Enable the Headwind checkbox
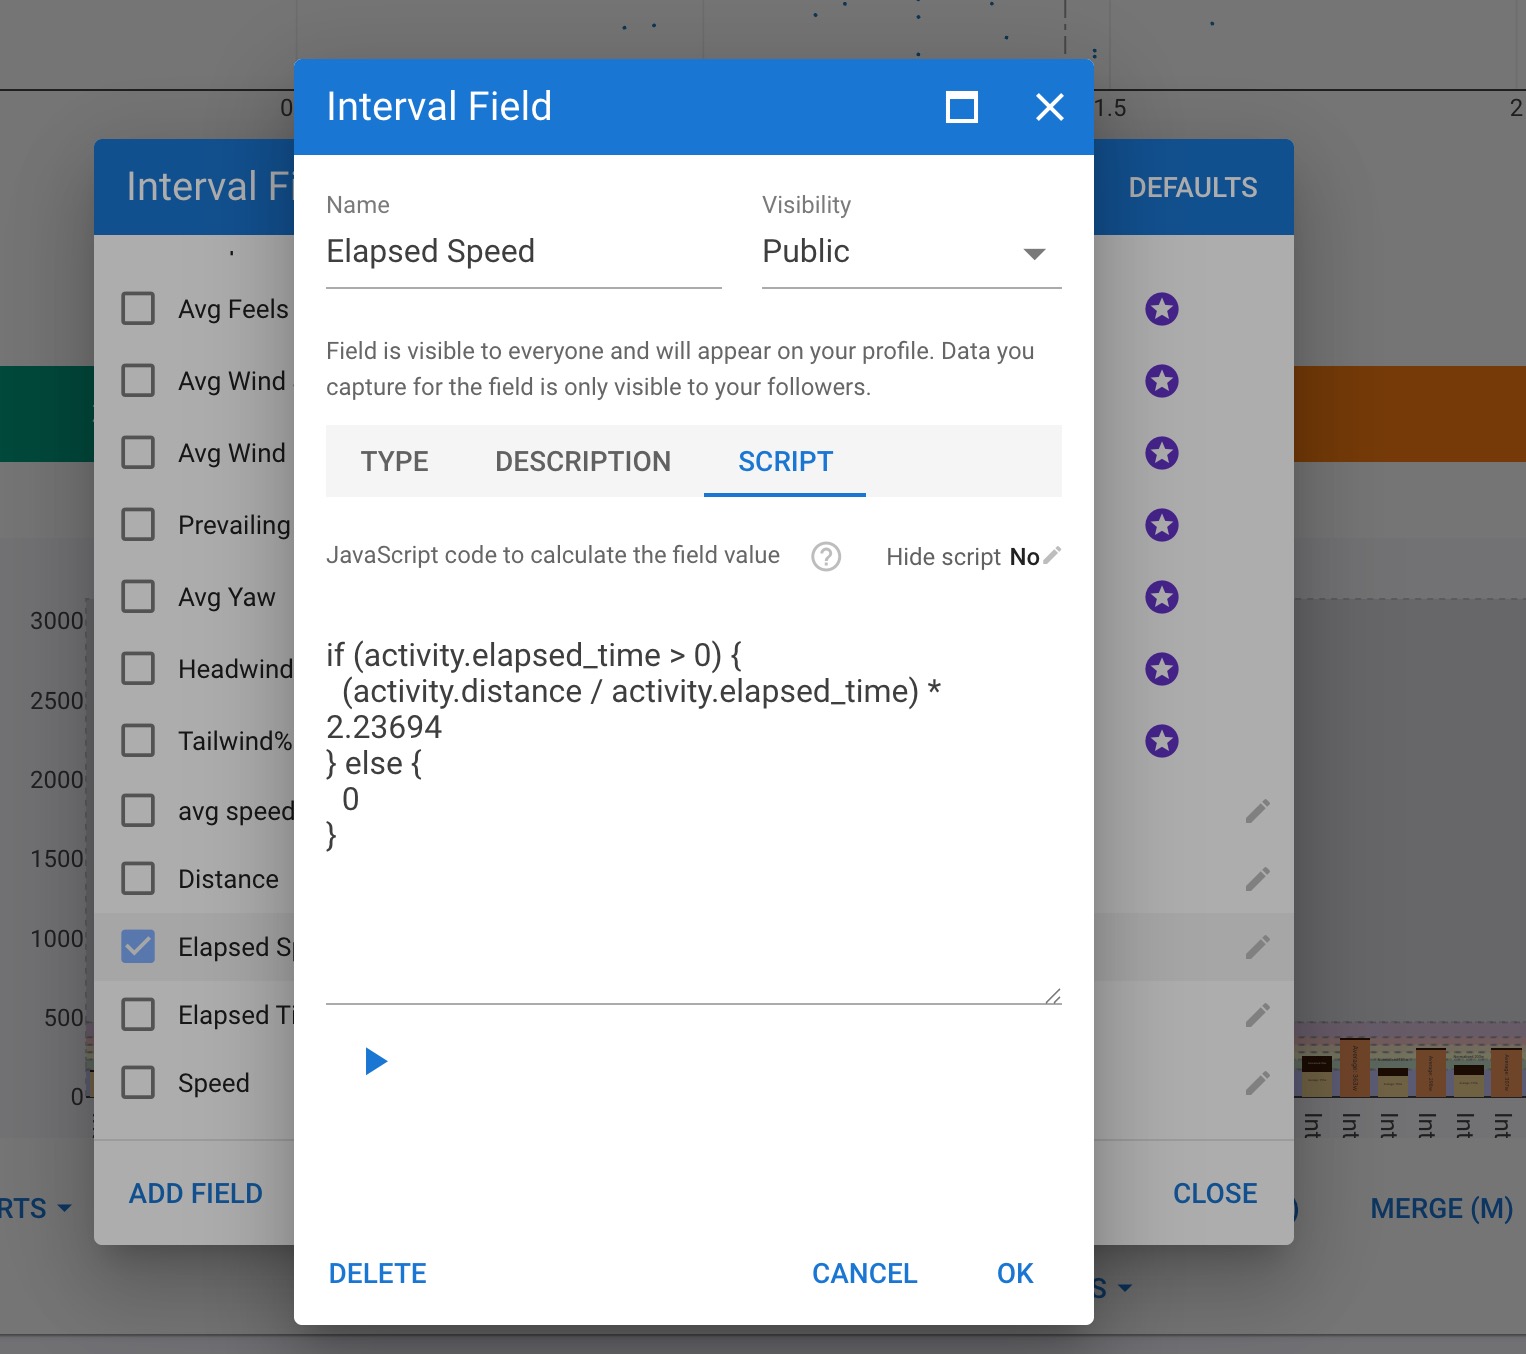This screenshot has height=1354, width=1526. pos(138,669)
